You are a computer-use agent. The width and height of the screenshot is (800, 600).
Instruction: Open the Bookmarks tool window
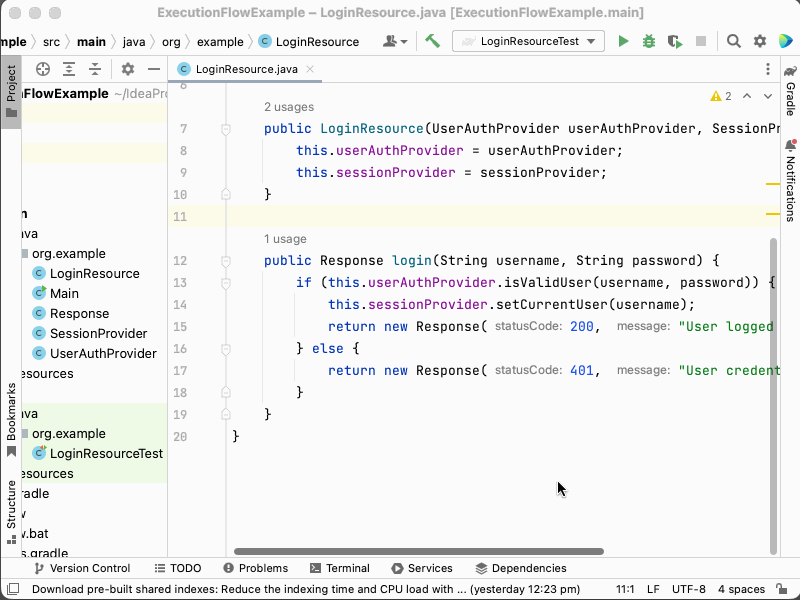pyautogui.click(x=11, y=420)
